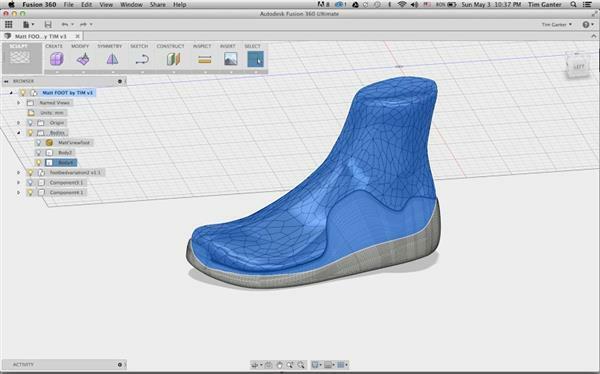Open the Apple menu
Screen dimensions: 600x374
click(11, 5)
